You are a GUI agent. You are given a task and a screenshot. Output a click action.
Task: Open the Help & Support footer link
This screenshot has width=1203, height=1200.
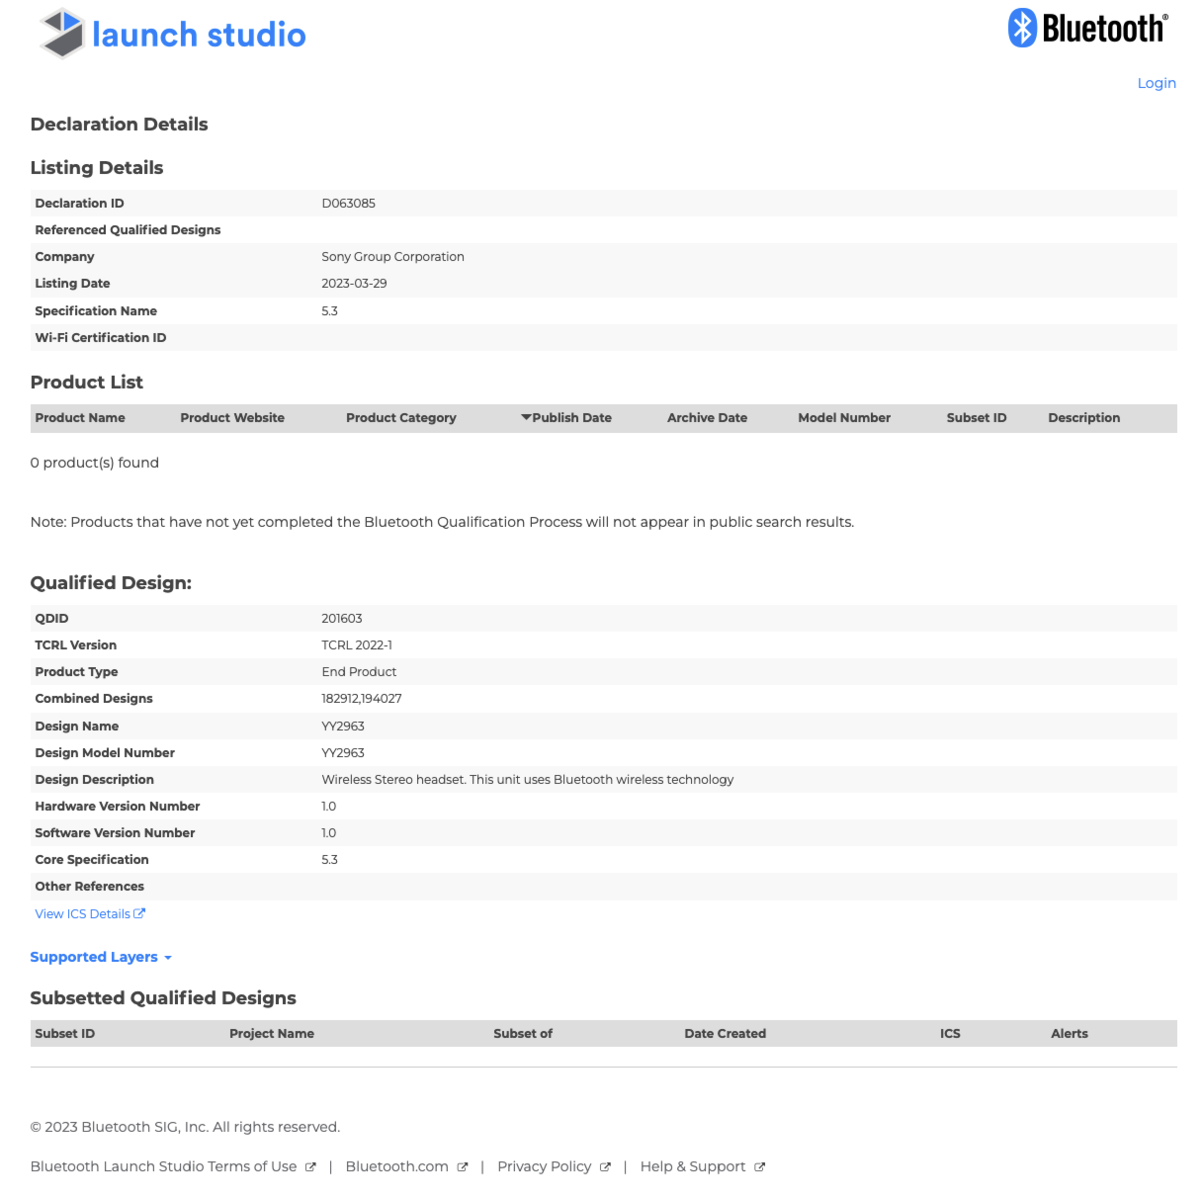pos(692,1167)
